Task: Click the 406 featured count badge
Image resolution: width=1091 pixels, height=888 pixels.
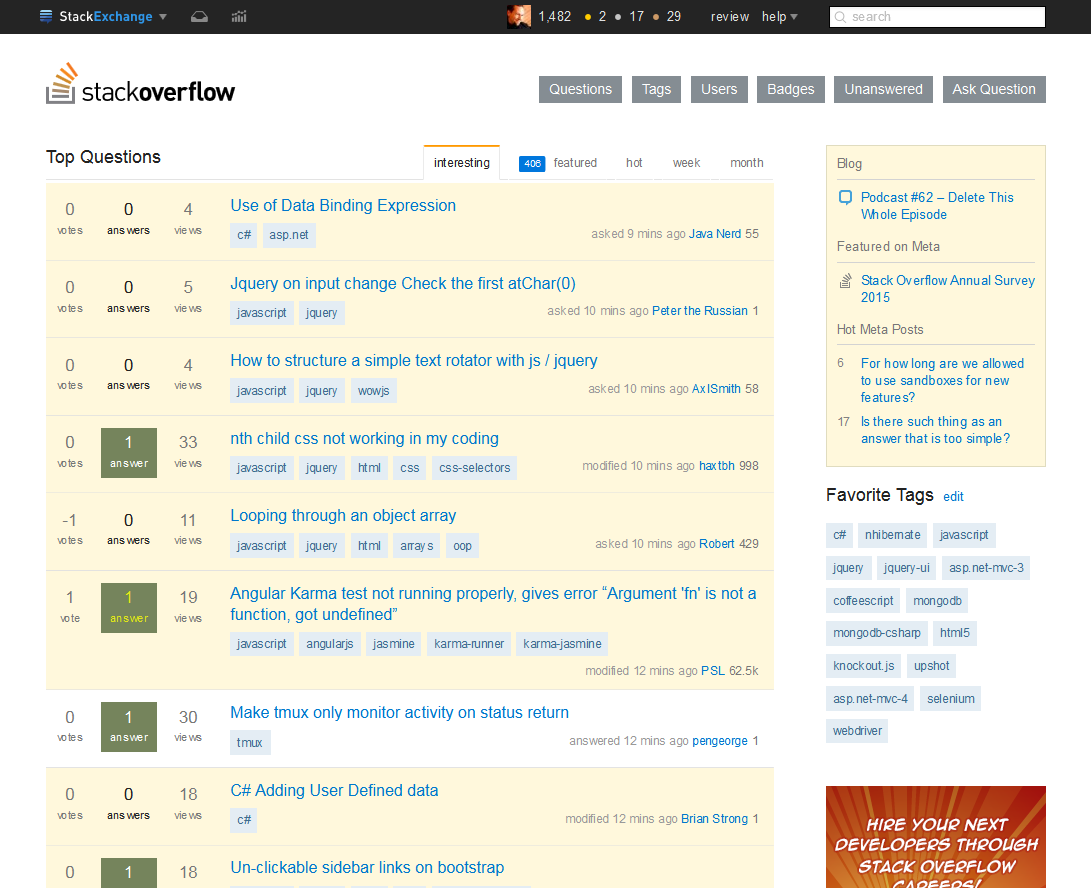Action: [x=532, y=164]
